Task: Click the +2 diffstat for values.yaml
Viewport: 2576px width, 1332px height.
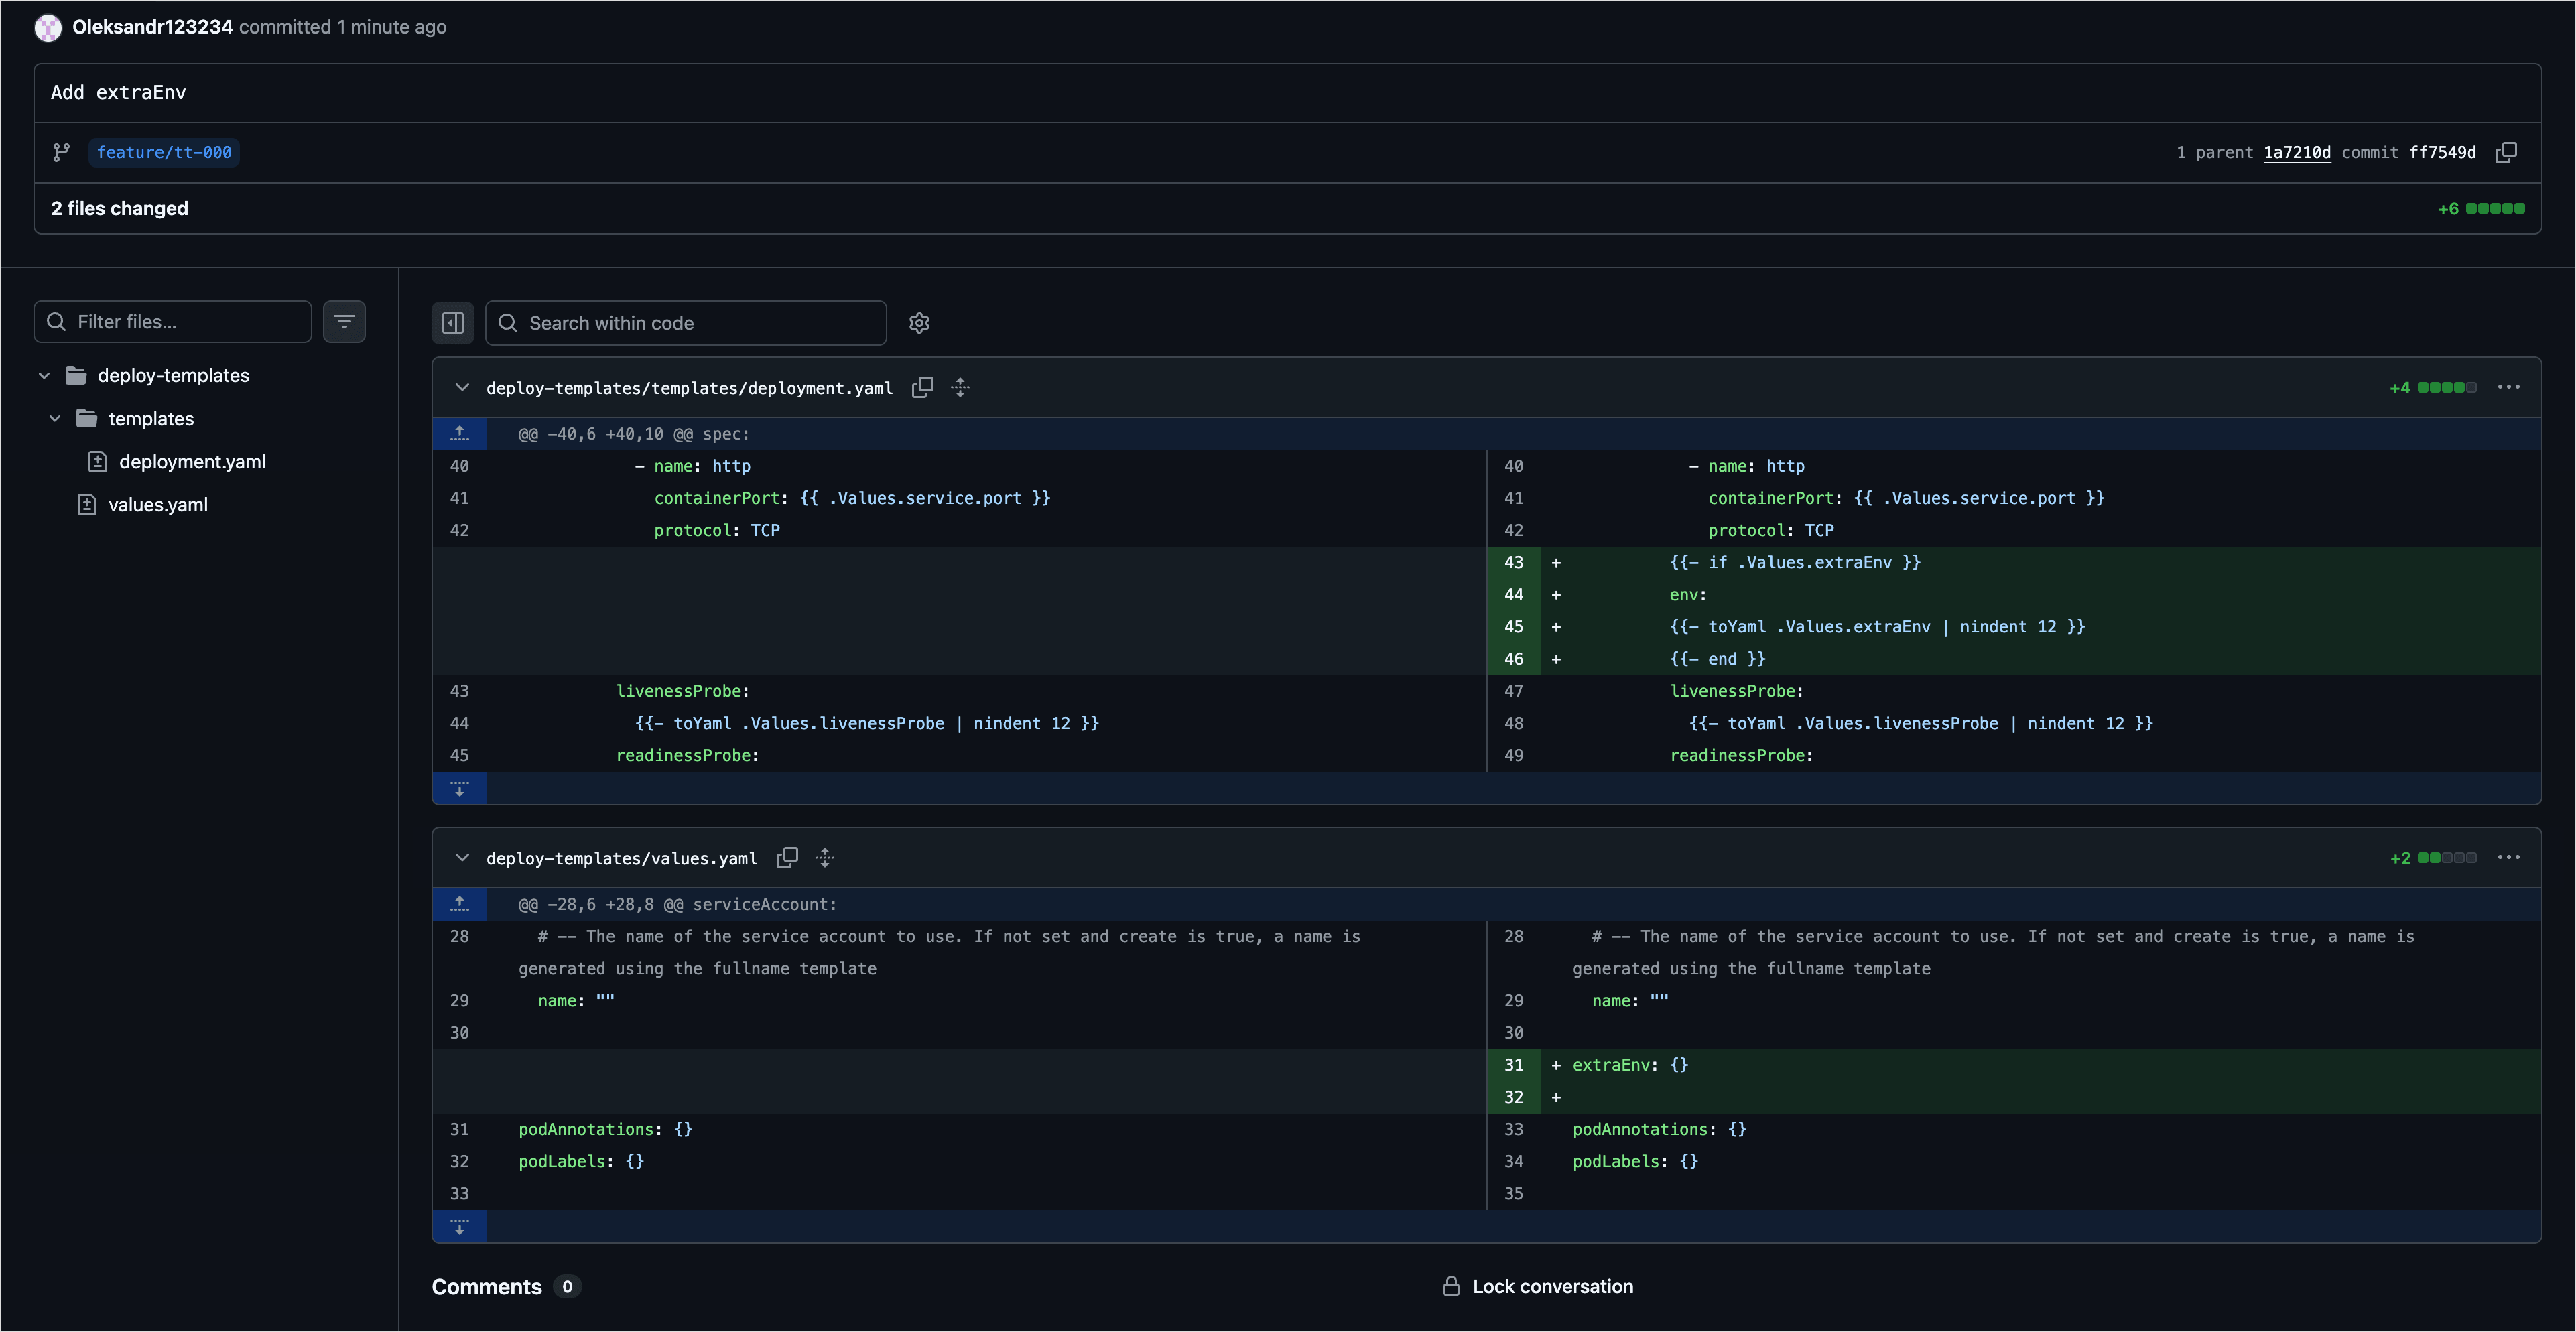Action: (2433, 858)
